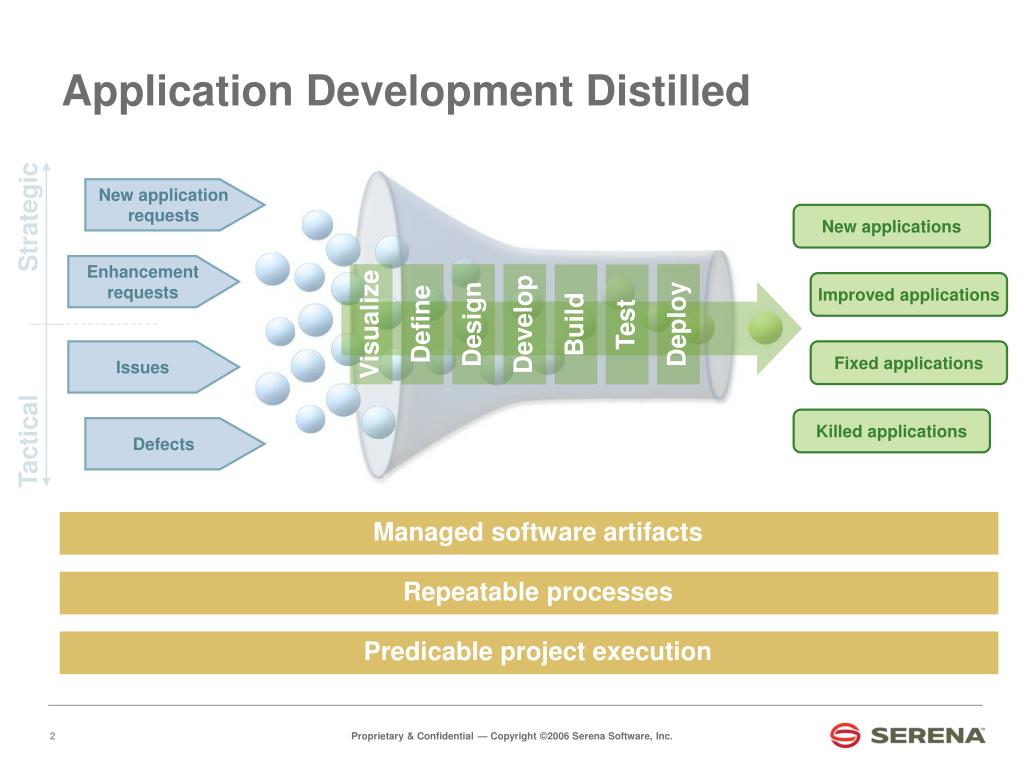Select the 'Enhancement requests' arrow shape
The width and height of the screenshot is (1024, 768).
pyautogui.click(x=153, y=281)
